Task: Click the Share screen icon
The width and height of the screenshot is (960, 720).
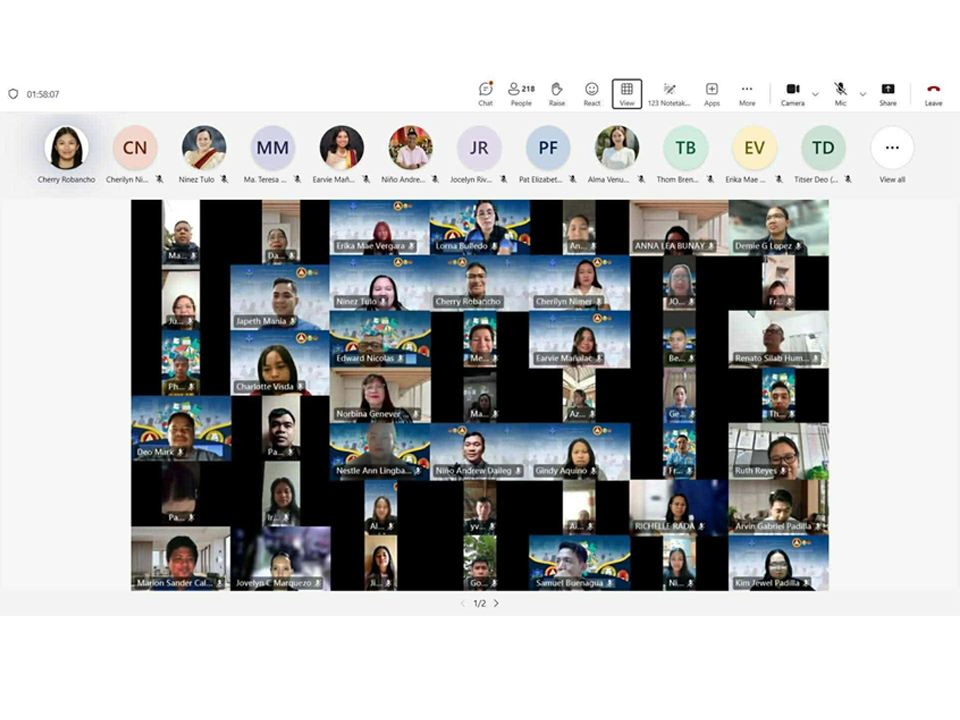Action: [888, 93]
